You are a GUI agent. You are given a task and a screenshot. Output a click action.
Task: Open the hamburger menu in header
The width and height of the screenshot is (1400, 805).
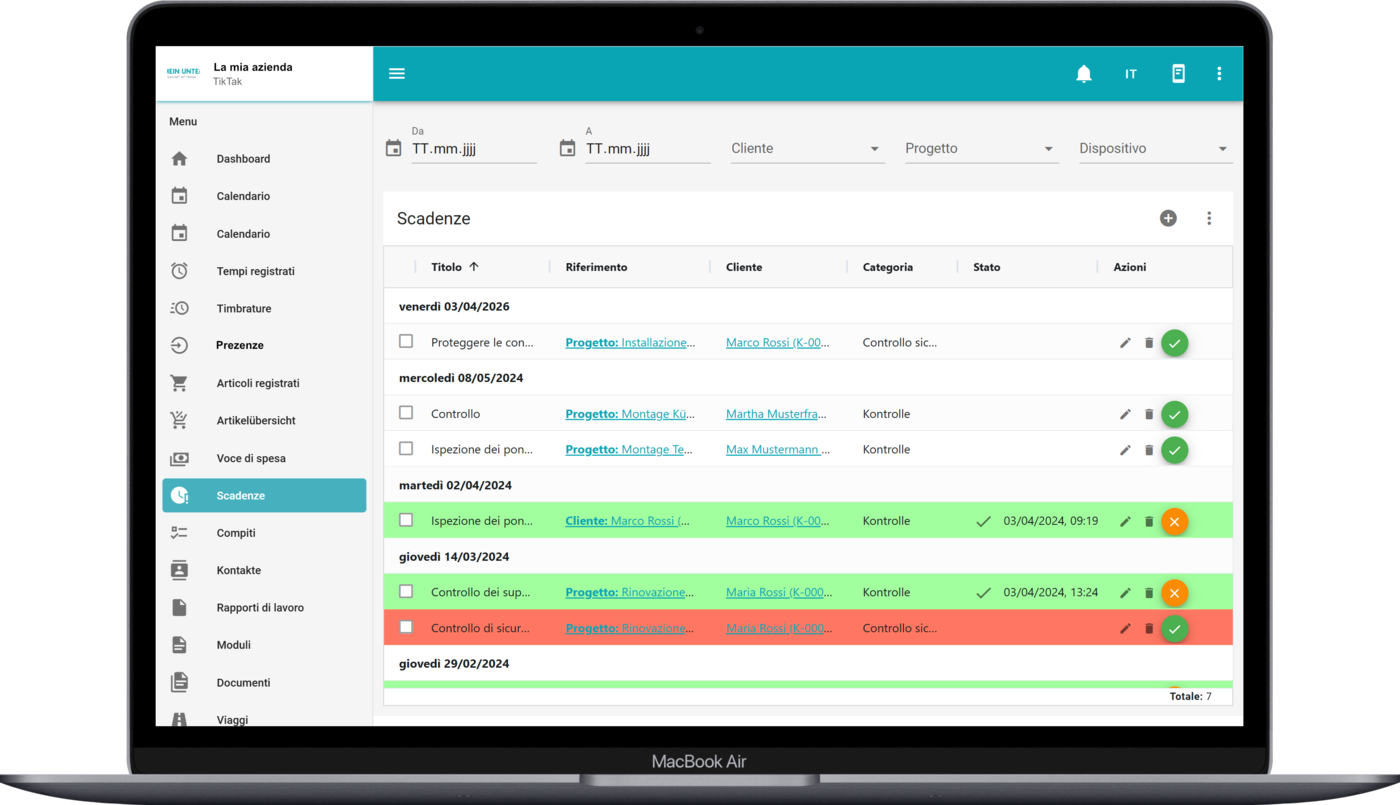397,74
